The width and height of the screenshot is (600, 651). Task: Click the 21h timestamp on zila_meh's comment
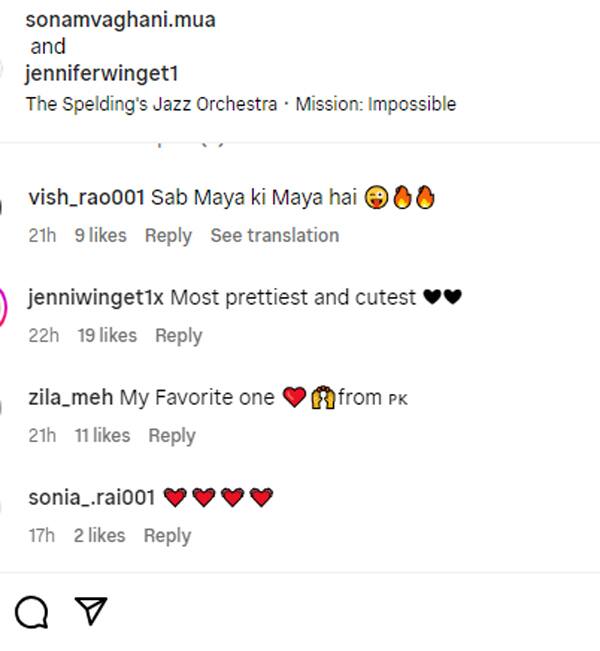pos(42,435)
